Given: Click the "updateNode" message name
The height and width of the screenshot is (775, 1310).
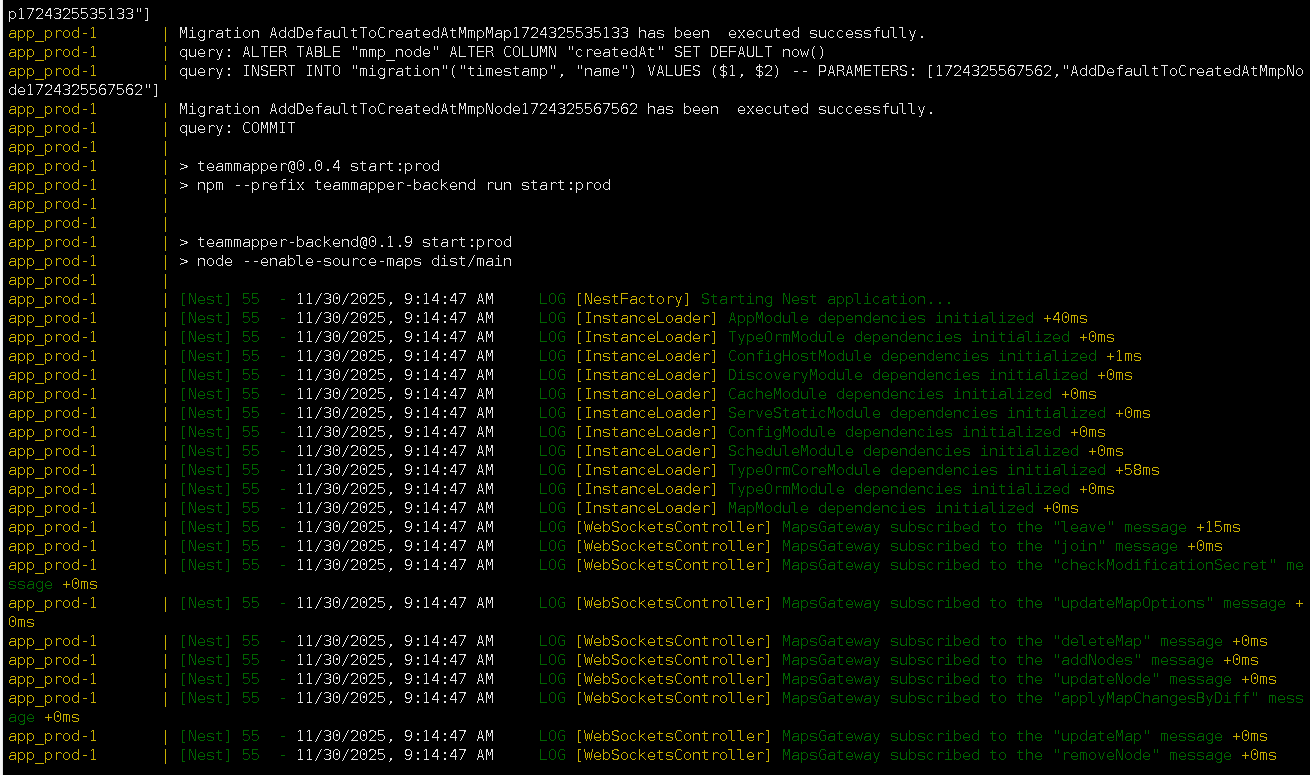Looking at the screenshot, I should 1106,679.
